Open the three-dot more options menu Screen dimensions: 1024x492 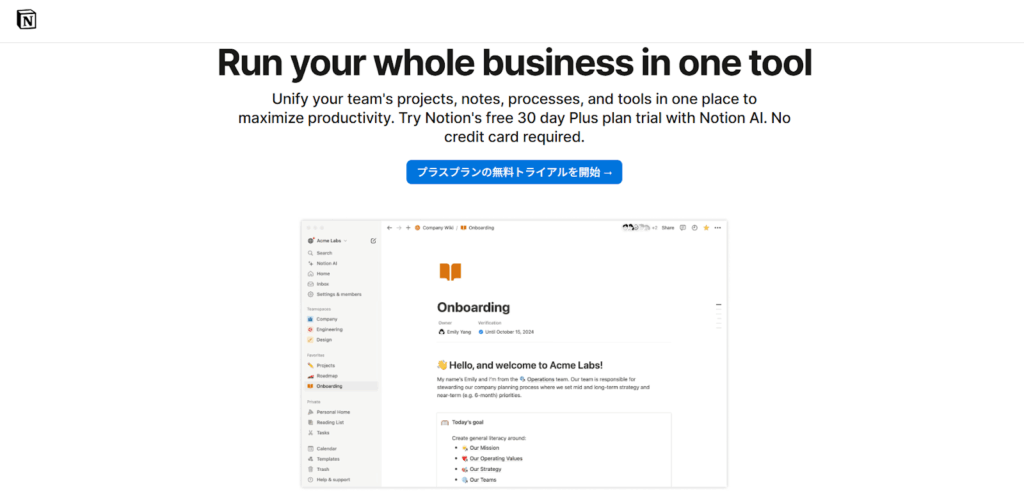coord(717,228)
